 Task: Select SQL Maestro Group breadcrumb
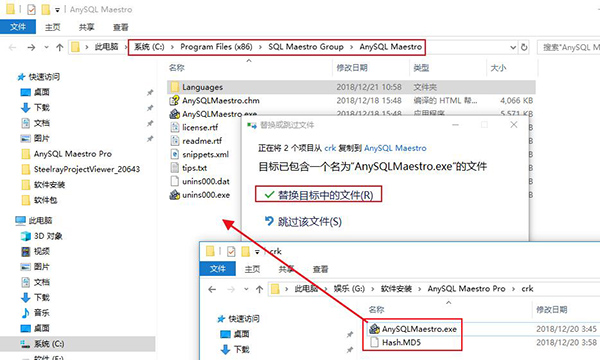(306, 47)
